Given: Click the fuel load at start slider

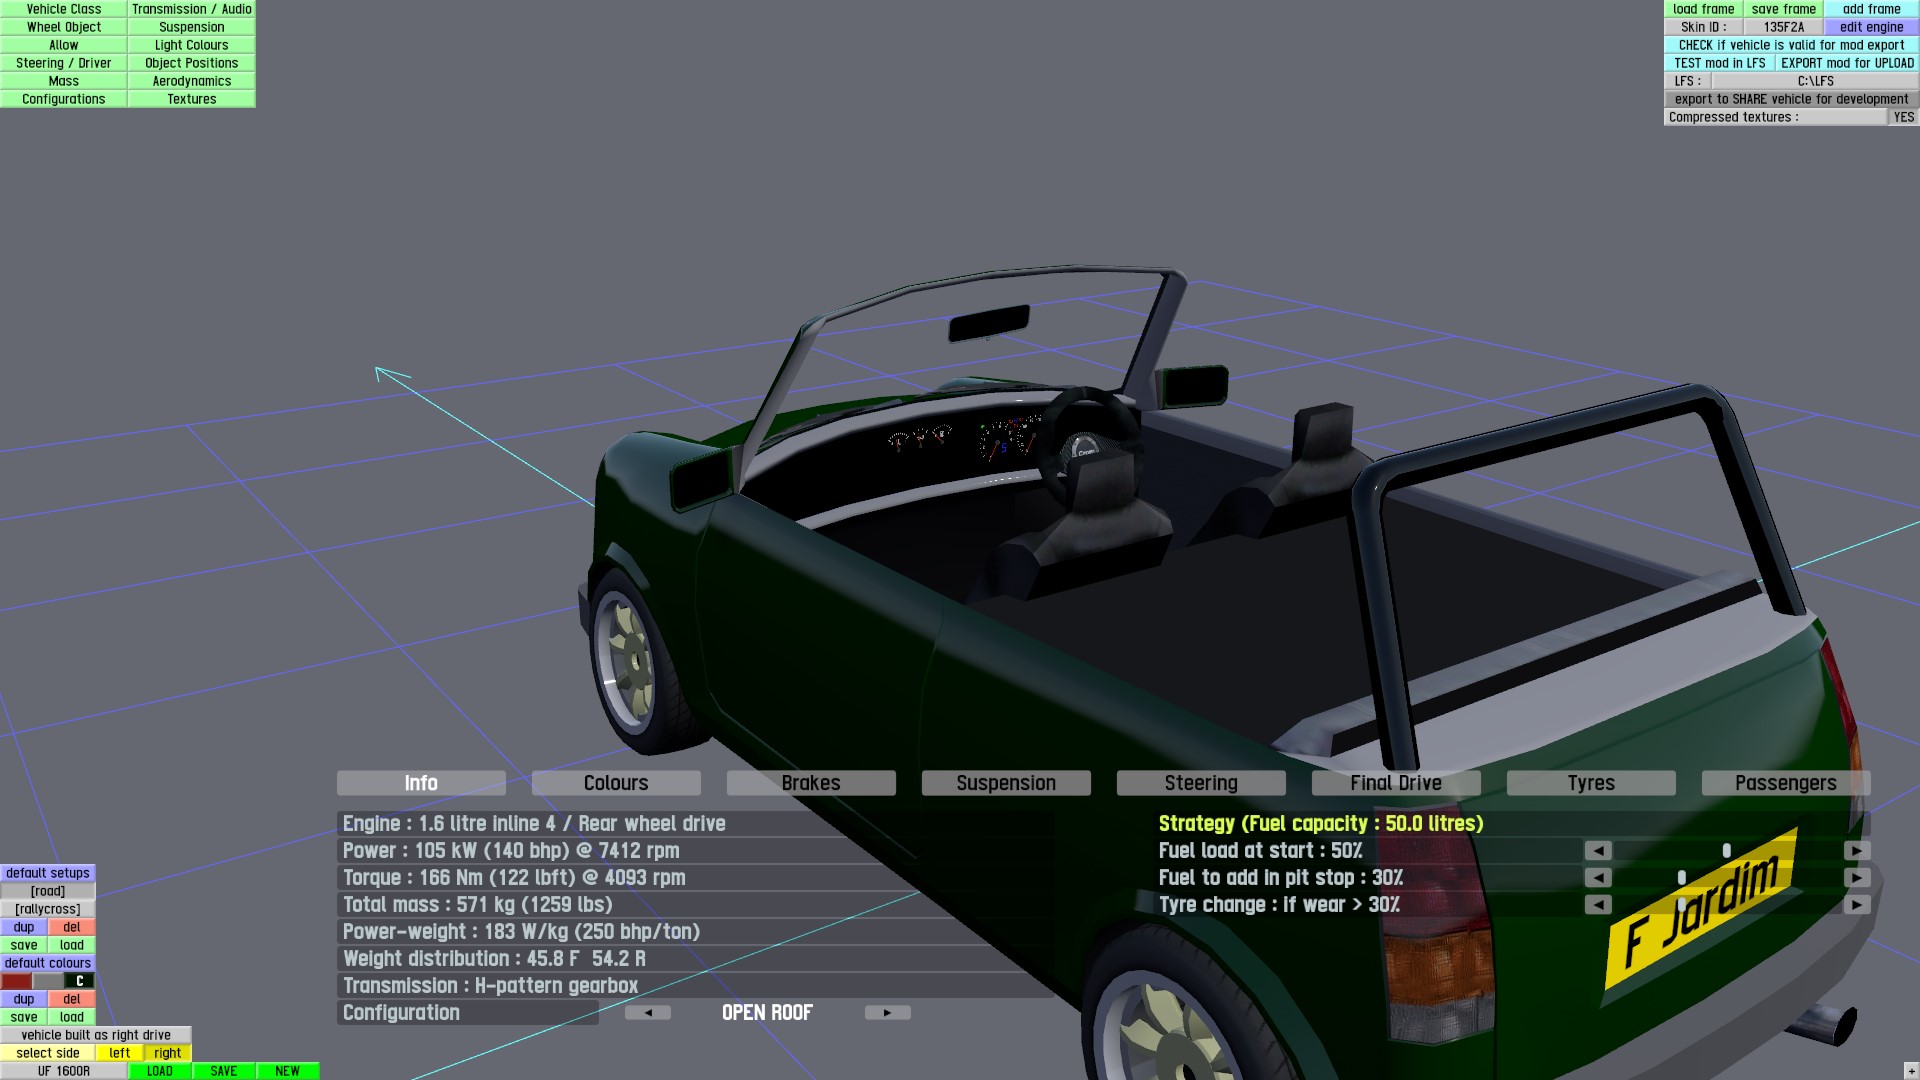Looking at the screenshot, I should [1726, 851].
